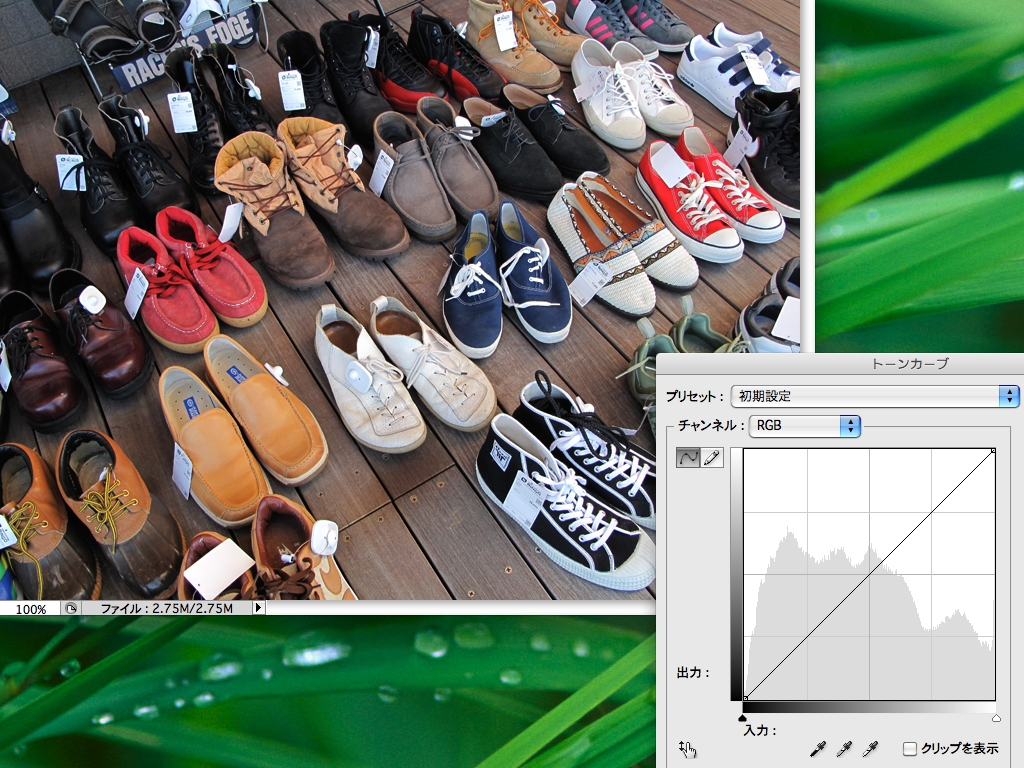Click the ファイル: 2.75M/2.75M status info

166,609
